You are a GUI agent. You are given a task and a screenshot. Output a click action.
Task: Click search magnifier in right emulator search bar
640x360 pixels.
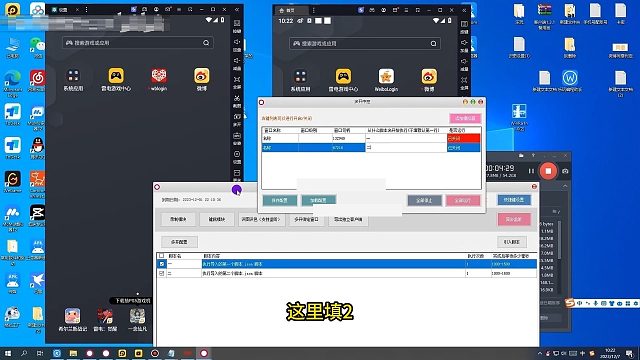pyautogui.click(x=433, y=43)
